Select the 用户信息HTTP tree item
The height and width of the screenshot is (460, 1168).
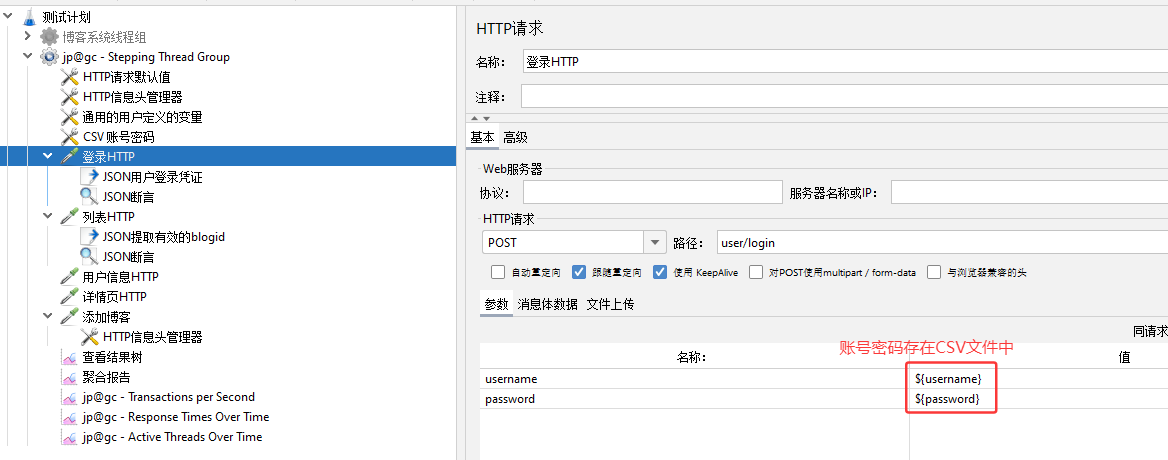point(120,277)
